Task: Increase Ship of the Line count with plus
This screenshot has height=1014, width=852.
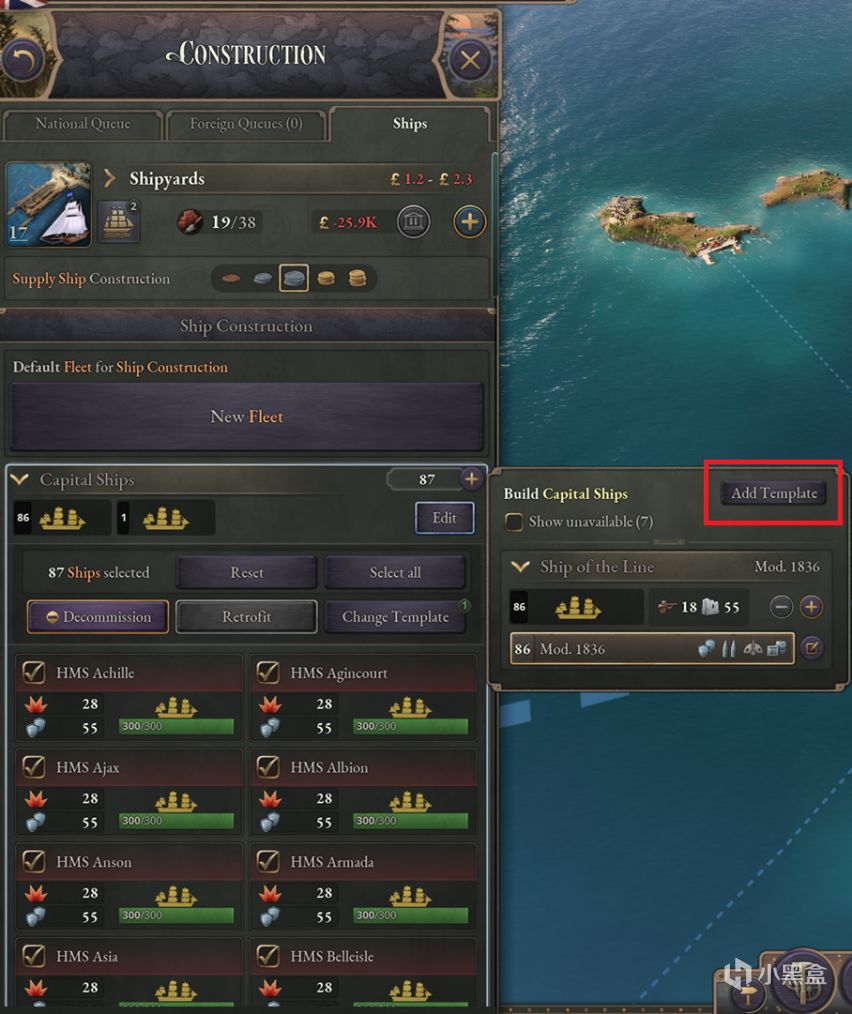Action: (811, 607)
